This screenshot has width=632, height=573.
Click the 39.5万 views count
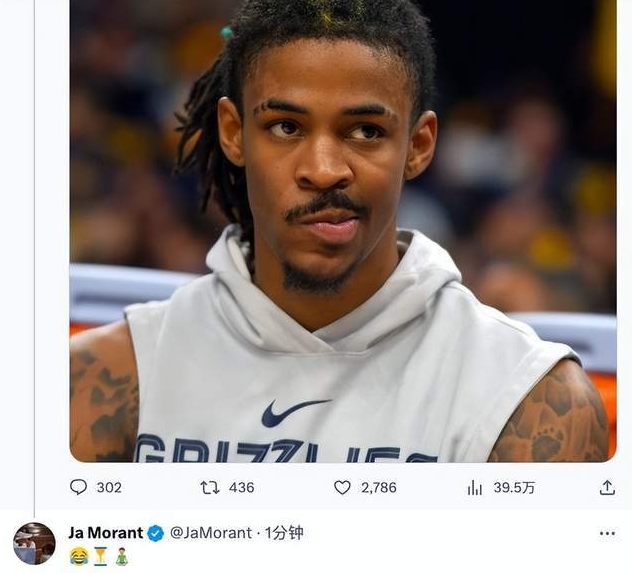[514, 488]
